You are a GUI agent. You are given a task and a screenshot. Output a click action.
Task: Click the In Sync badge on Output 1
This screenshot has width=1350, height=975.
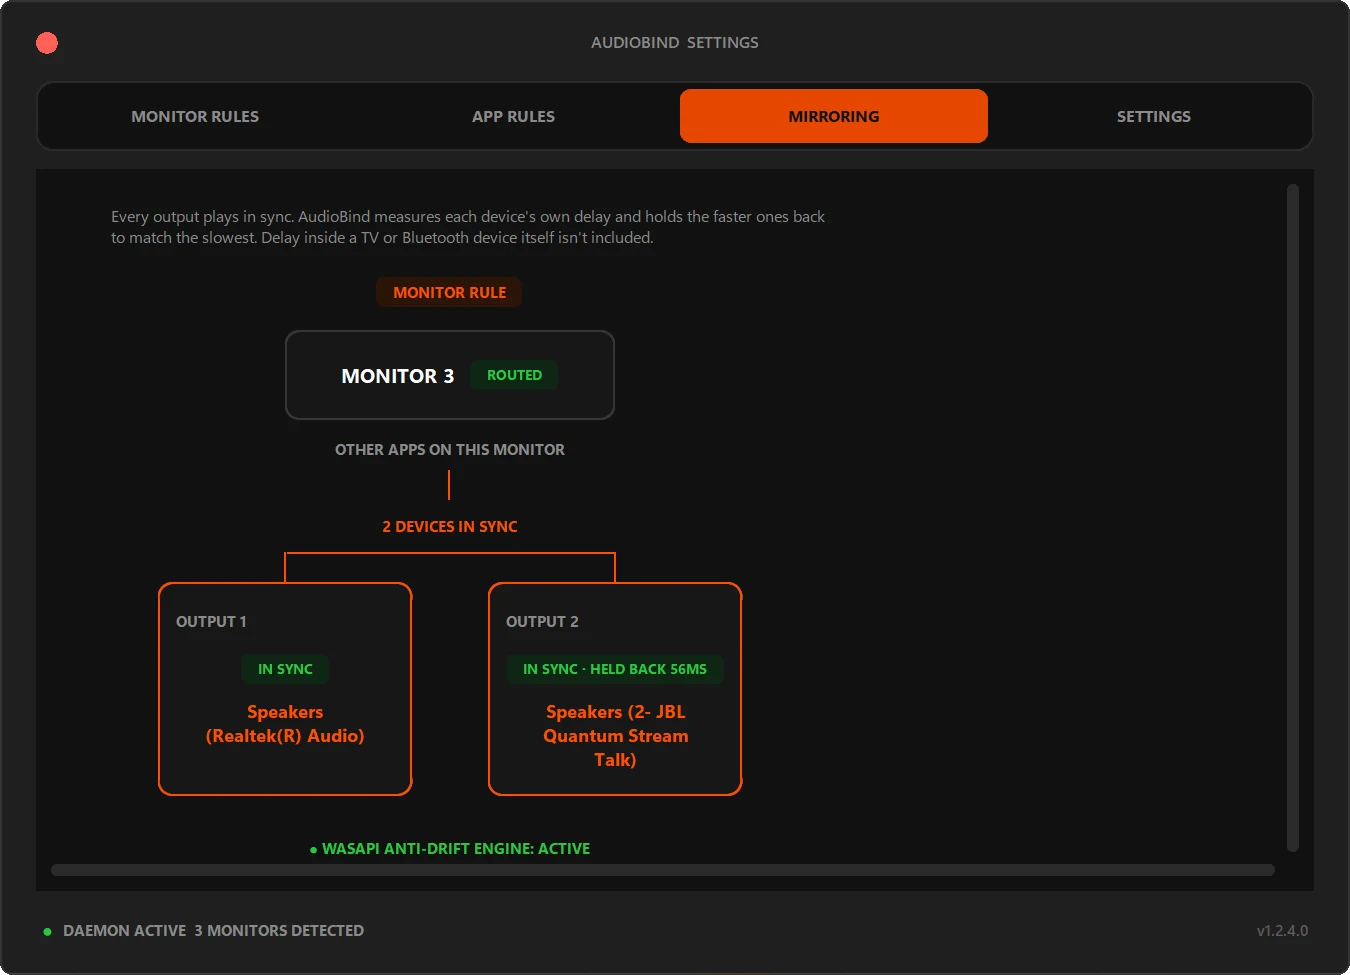point(285,669)
